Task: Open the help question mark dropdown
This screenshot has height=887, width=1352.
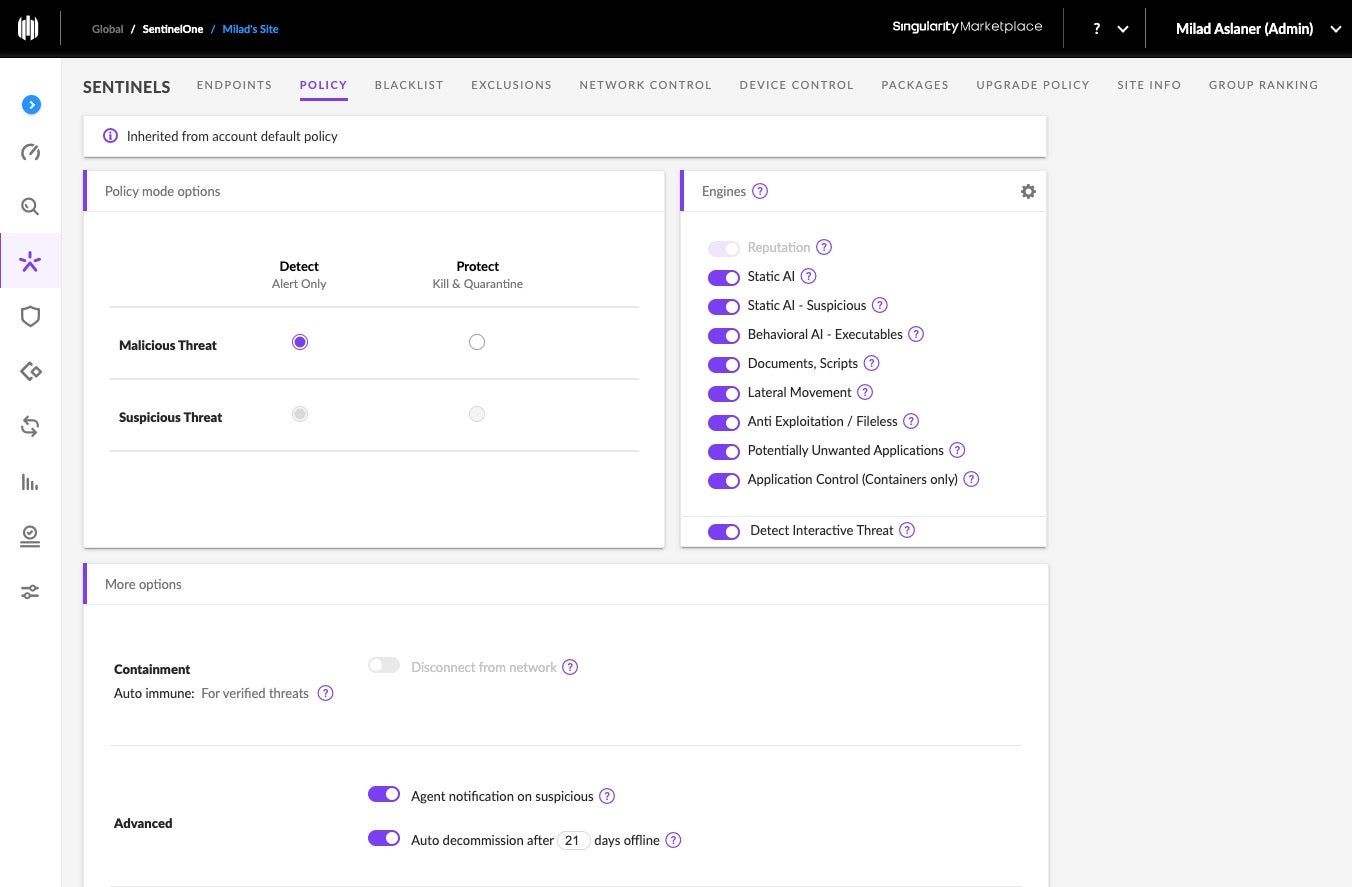Action: pyautogui.click(x=1109, y=29)
